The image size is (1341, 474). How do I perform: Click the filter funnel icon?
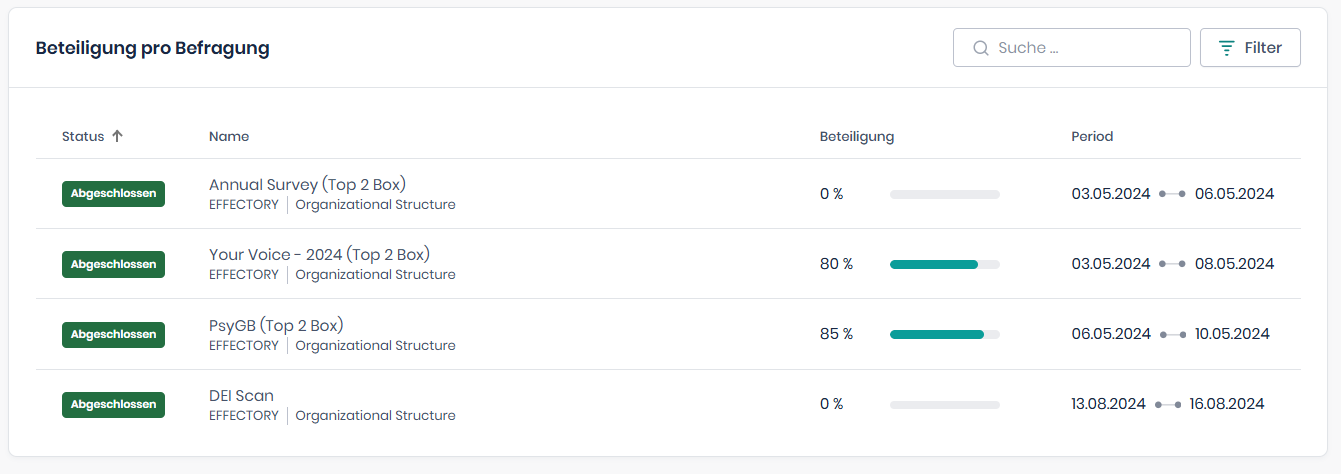(x=1226, y=48)
